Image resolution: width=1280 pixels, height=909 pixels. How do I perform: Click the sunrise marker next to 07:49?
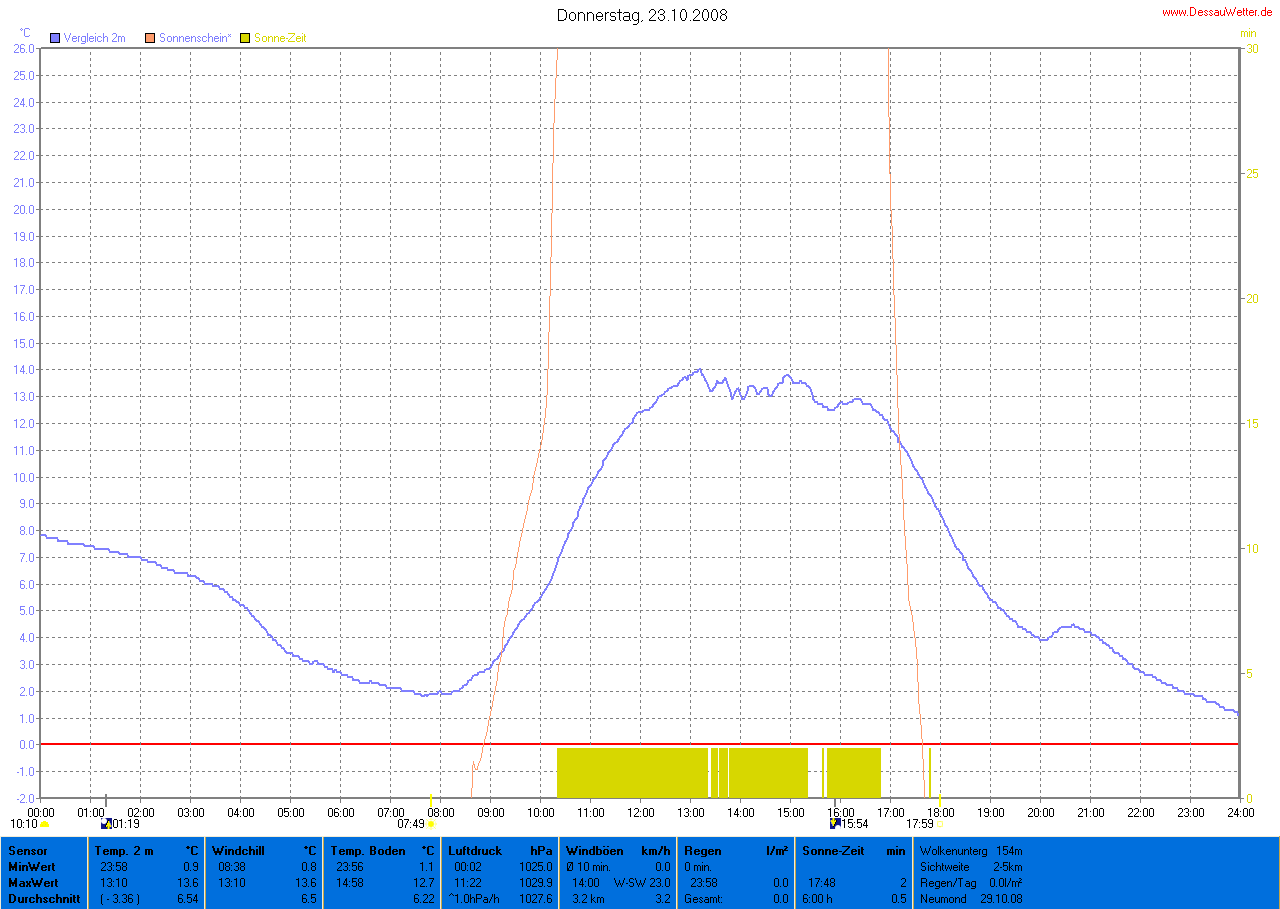click(431, 824)
